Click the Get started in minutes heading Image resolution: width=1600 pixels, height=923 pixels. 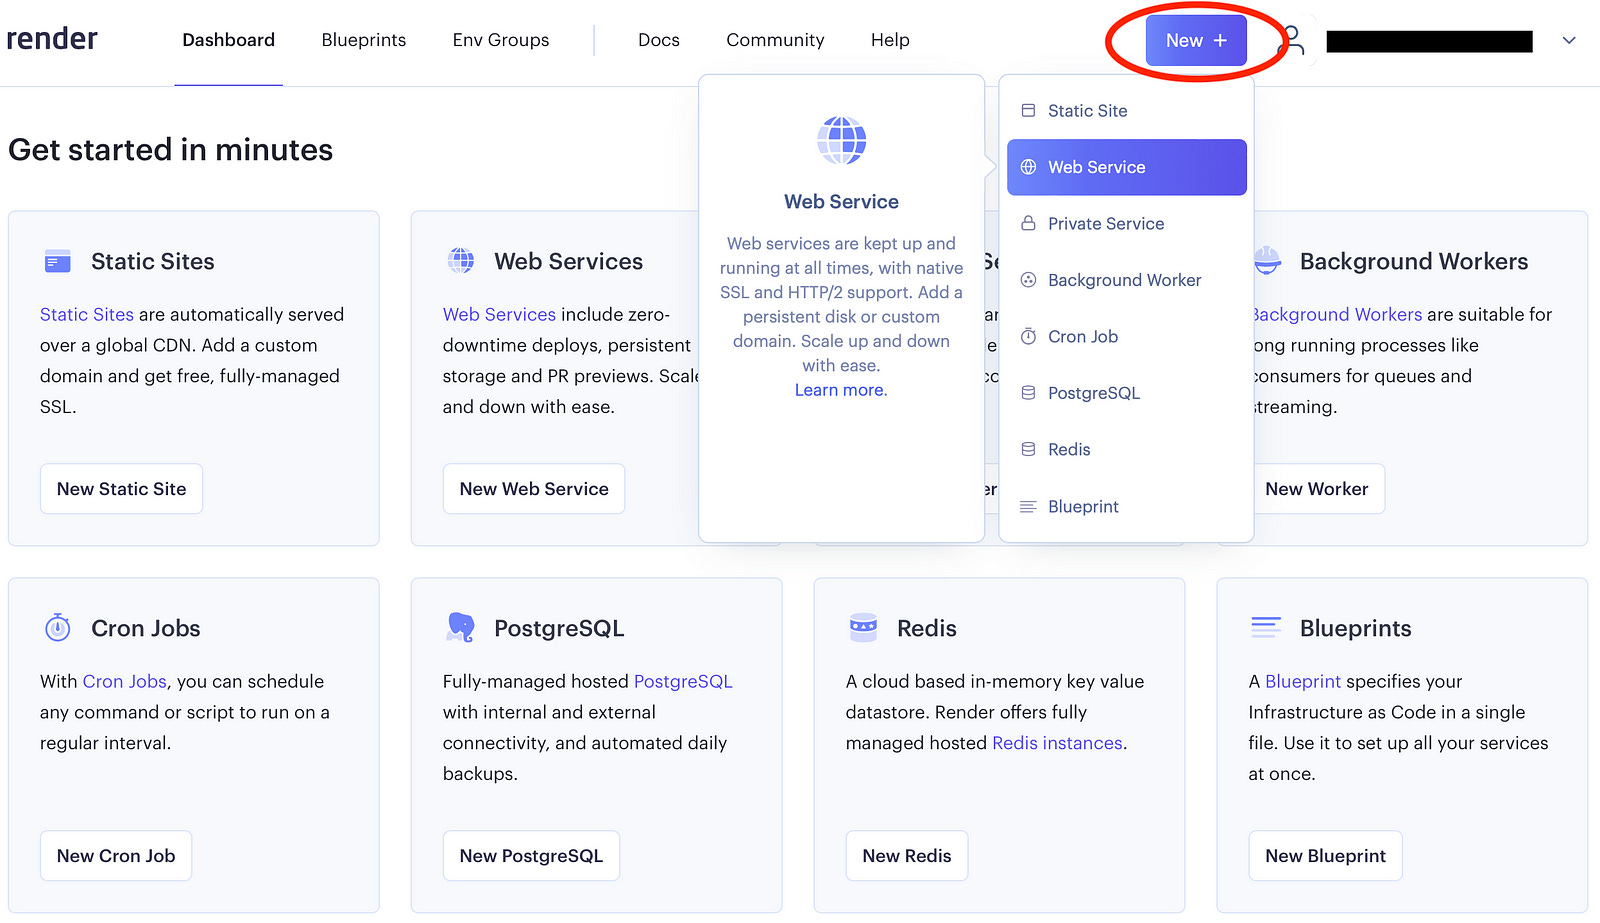click(x=171, y=150)
